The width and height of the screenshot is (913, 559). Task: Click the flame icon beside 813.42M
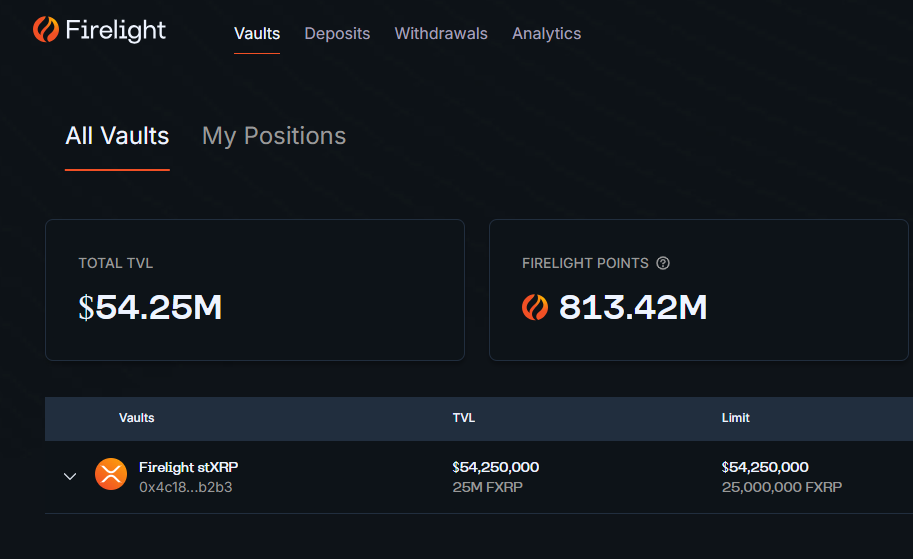coord(535,307)
